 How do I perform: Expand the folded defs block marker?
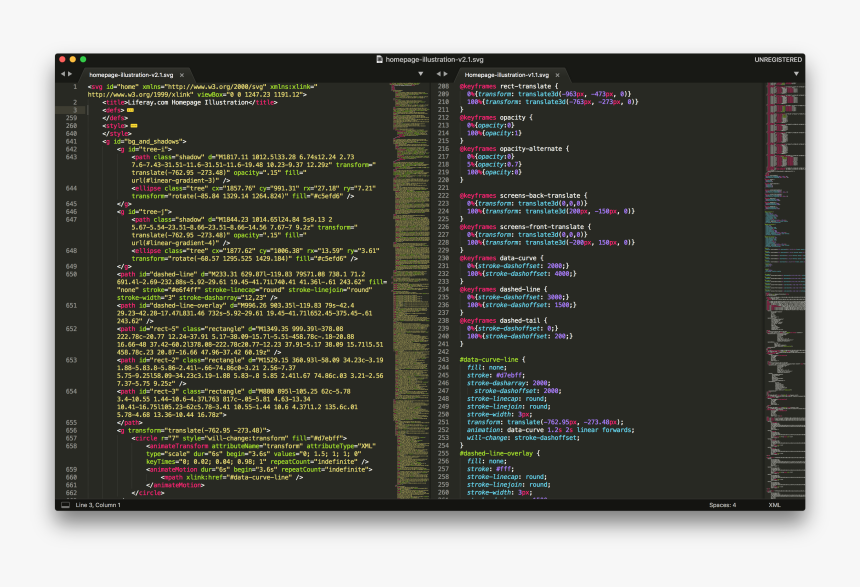tap(130, 109)
